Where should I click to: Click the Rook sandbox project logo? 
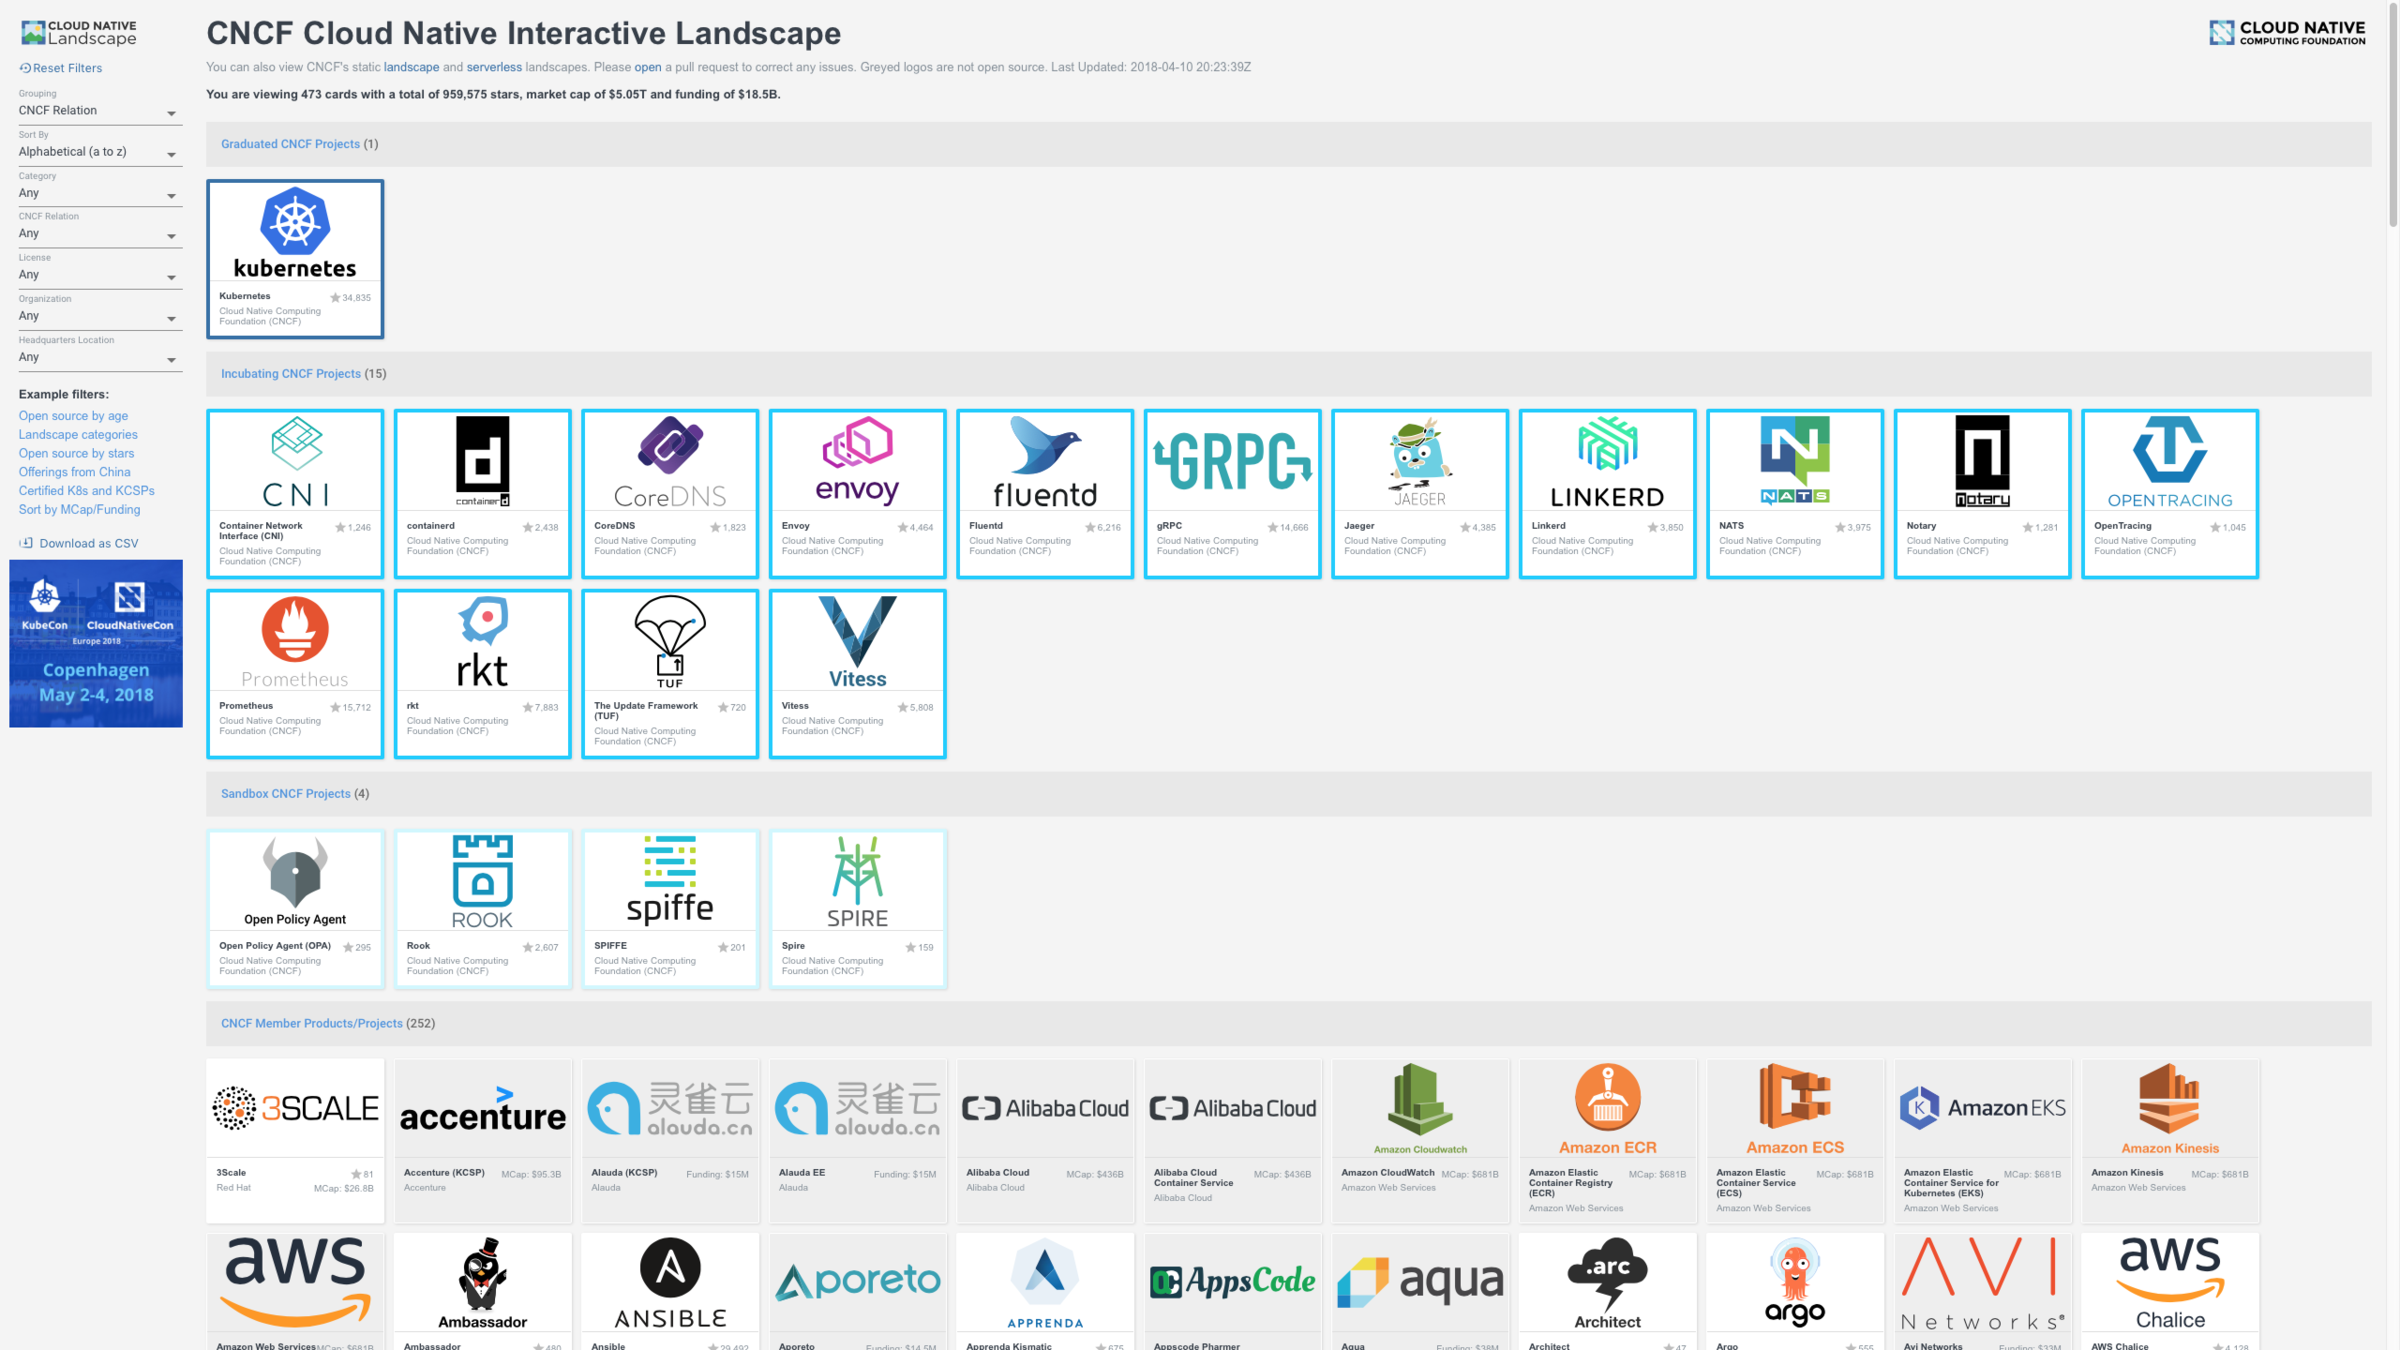pyautogui.click(x=482, y=881)
